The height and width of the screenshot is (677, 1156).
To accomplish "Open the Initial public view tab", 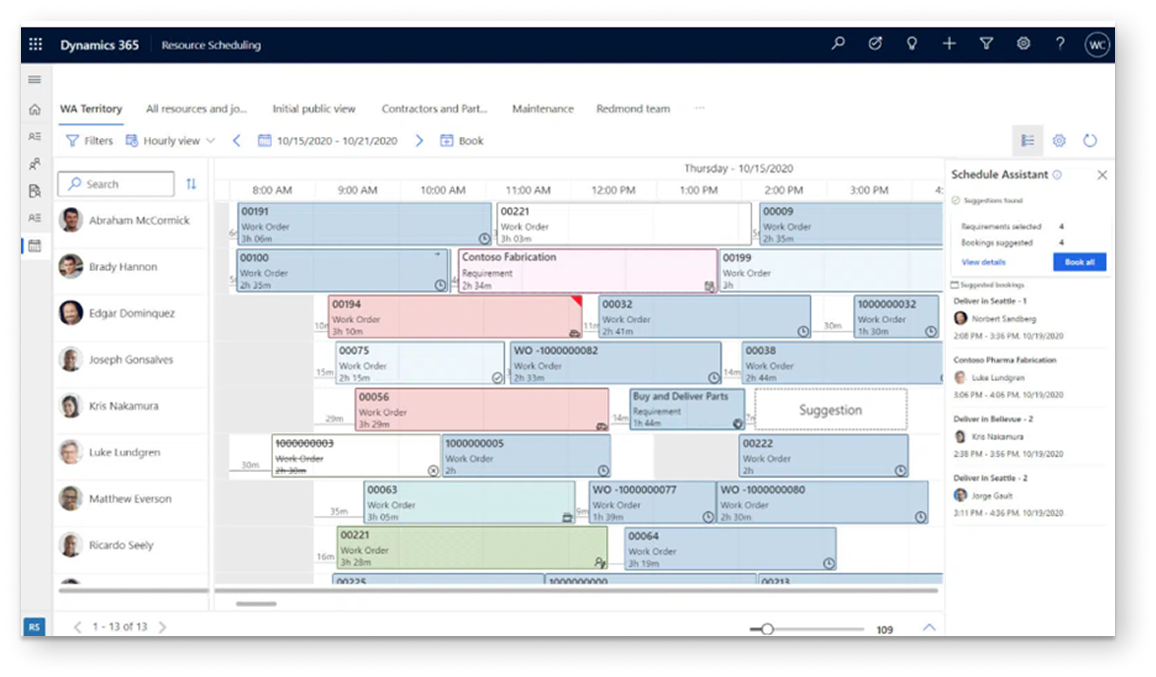I will tap(314, 108).
